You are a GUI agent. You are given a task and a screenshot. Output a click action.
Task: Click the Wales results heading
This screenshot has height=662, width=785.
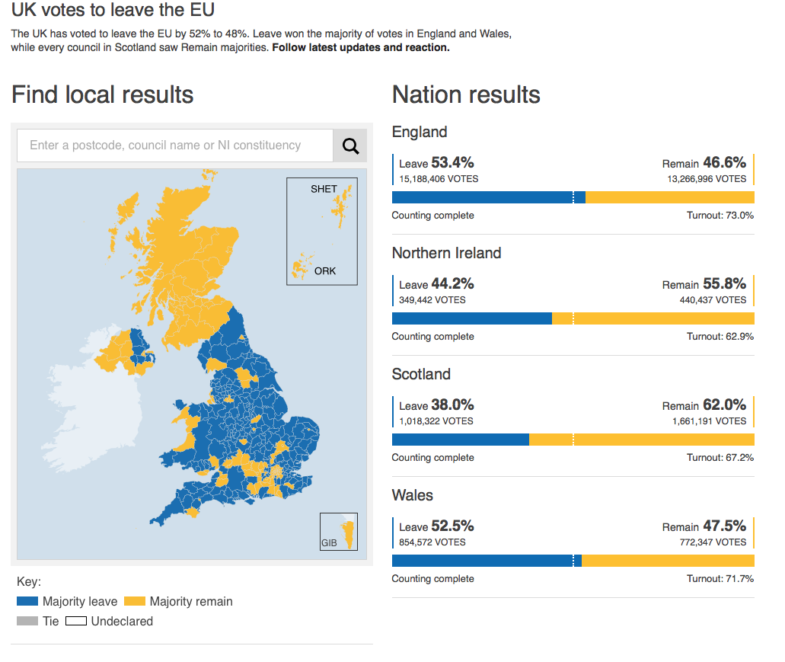click(x=412, y=495)
